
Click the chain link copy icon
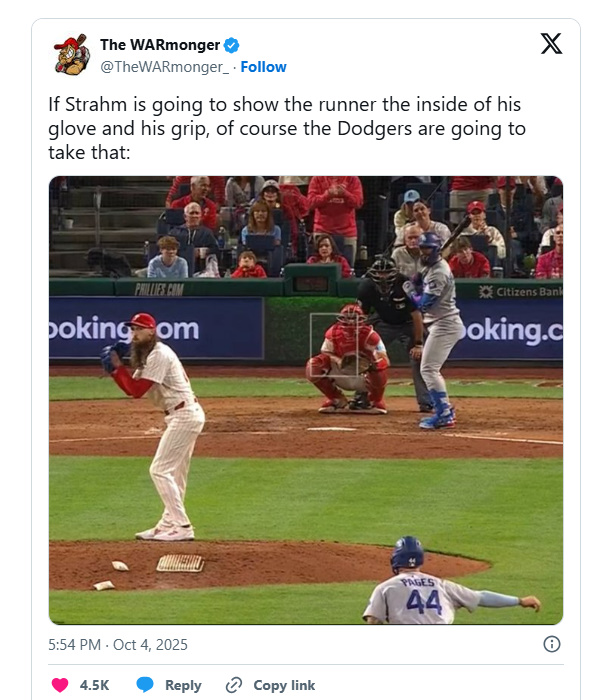(x=235, y=685)
